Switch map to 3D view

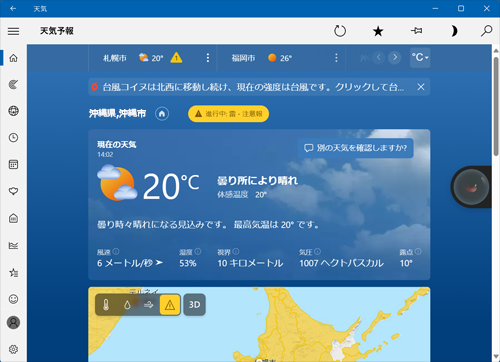195,305
